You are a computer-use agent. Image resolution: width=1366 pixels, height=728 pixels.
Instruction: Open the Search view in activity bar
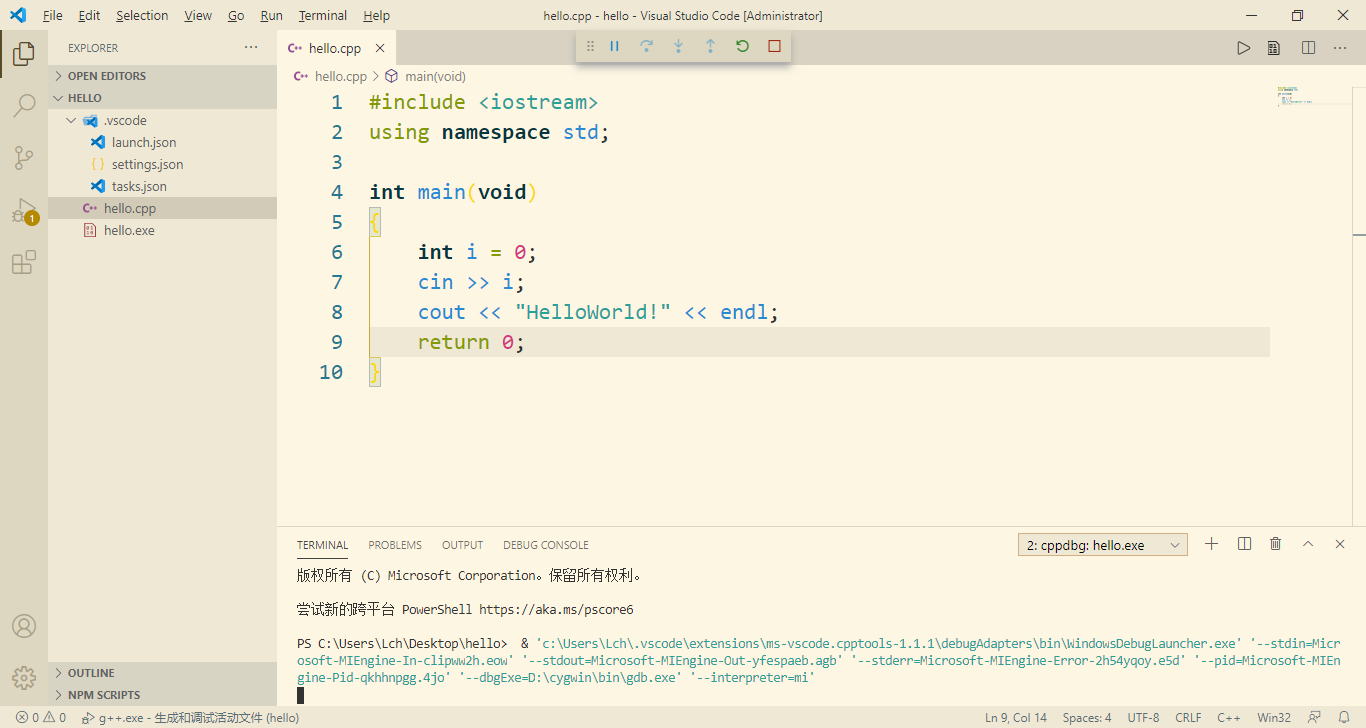24,106
